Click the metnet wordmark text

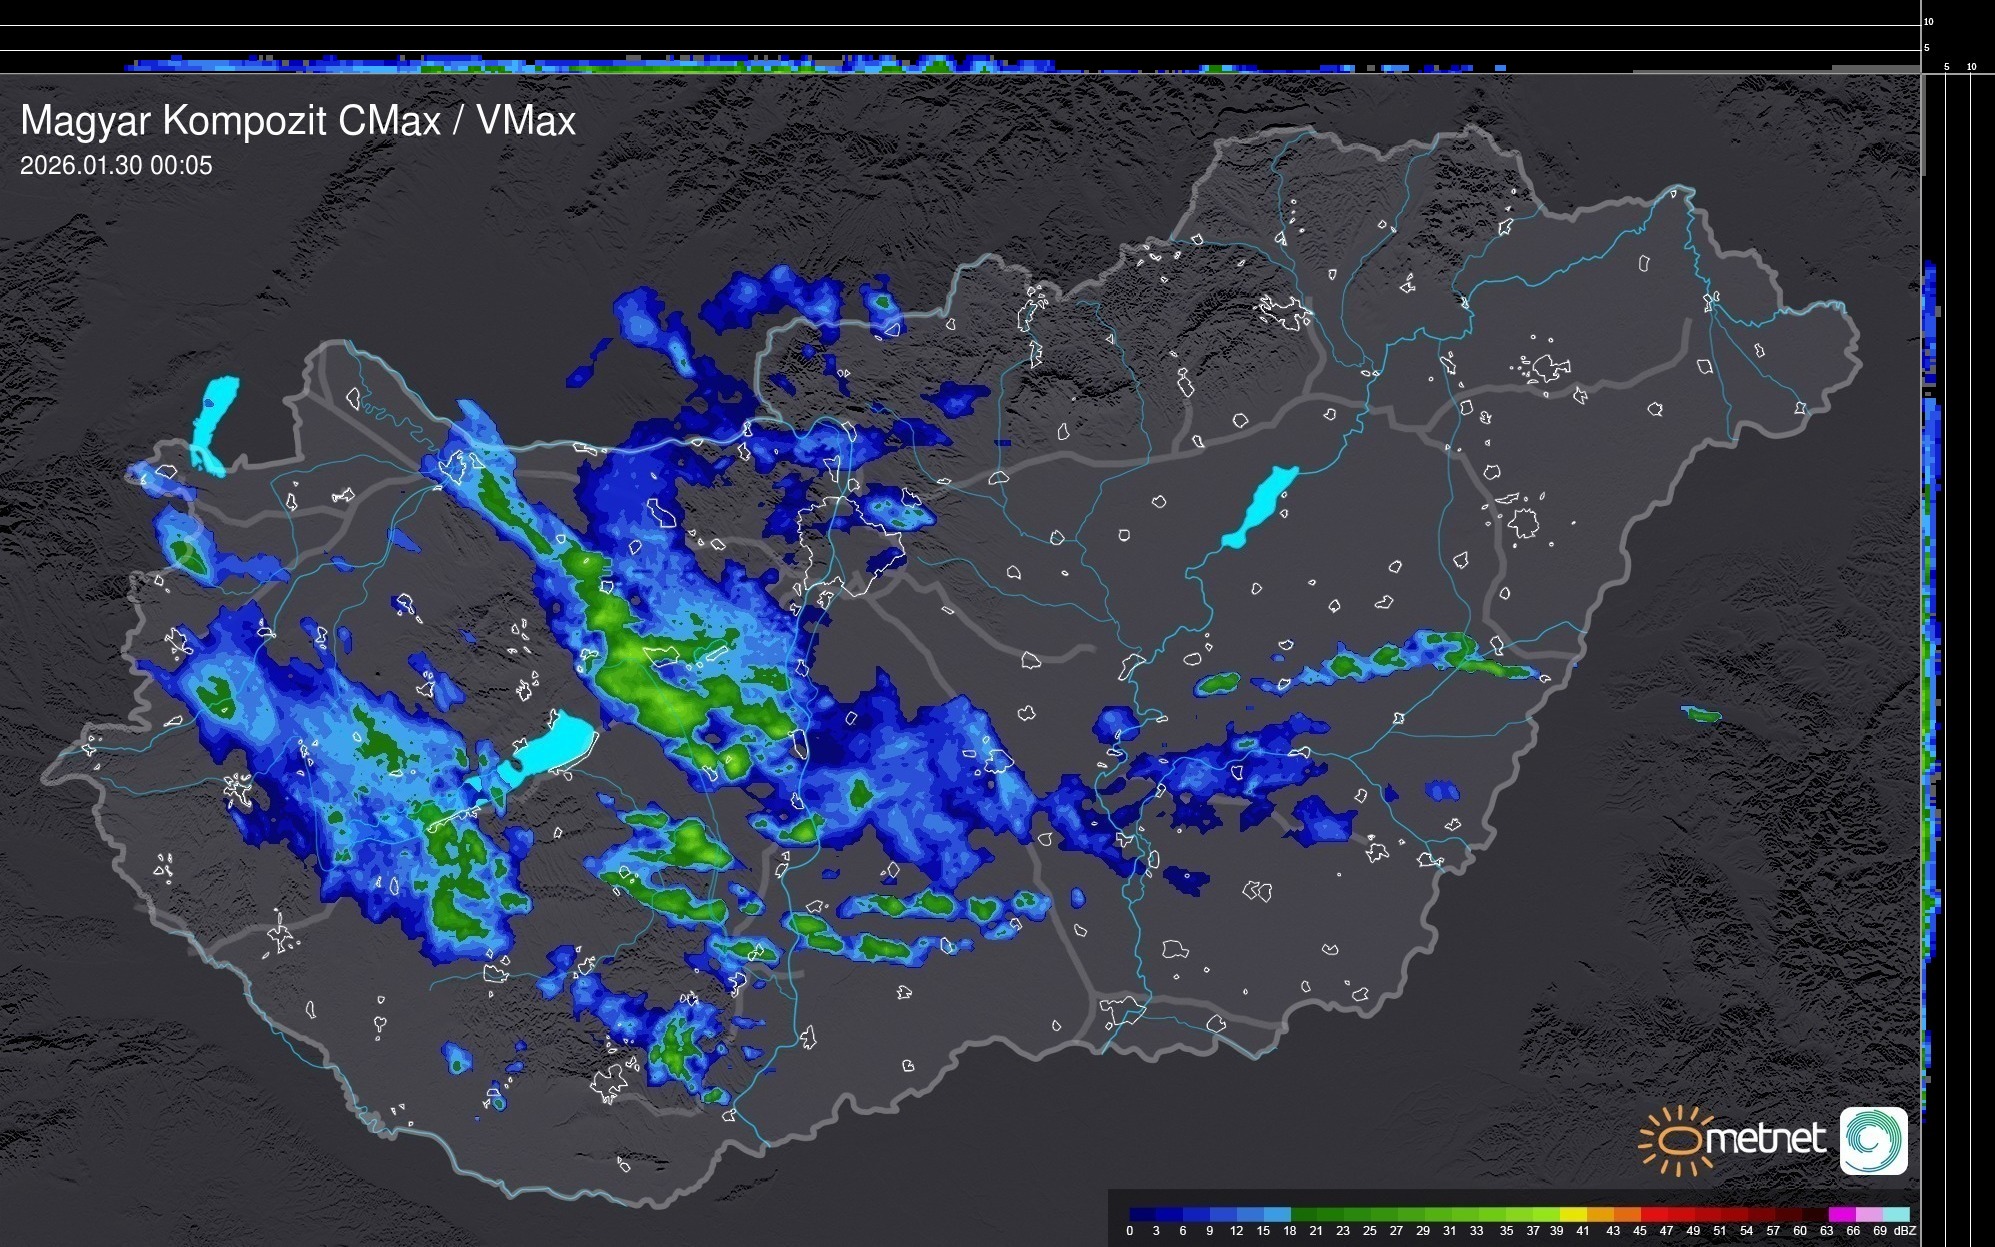coord(1765,1139)
